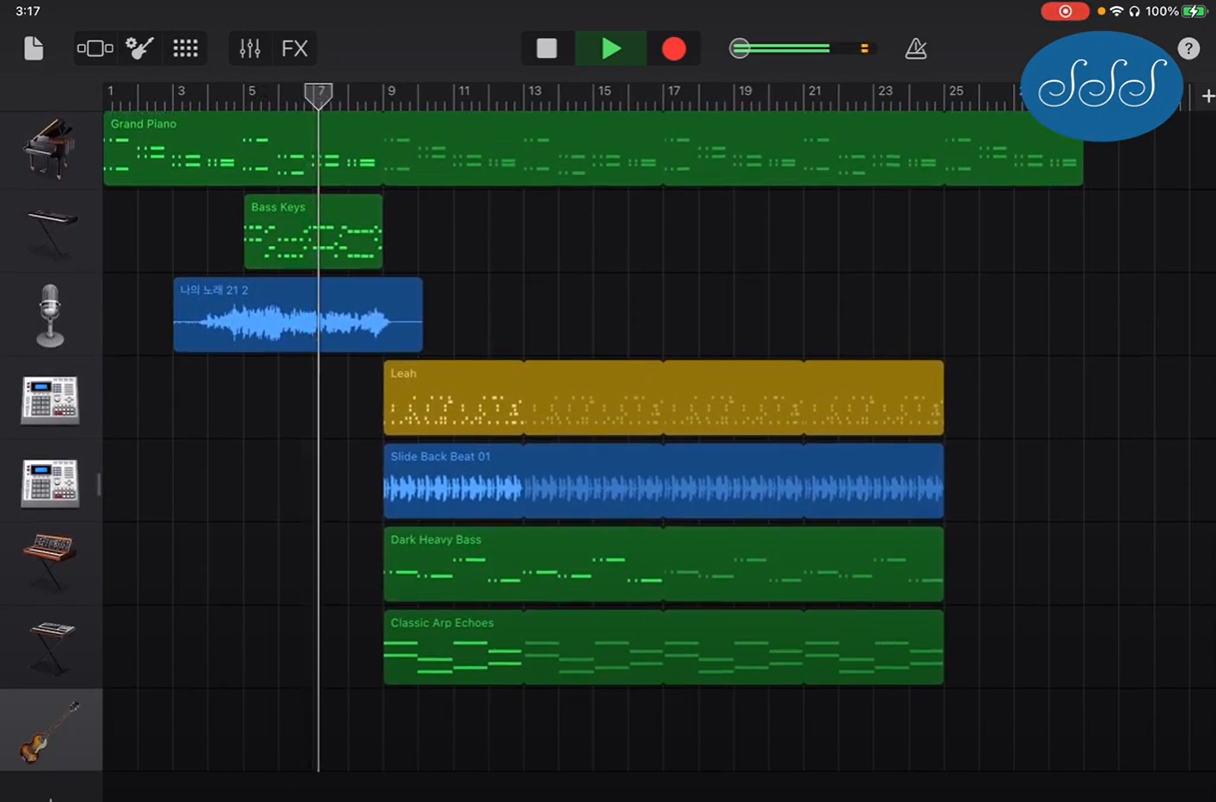Click the 3:17 clock in status bar

coord(28,11)
